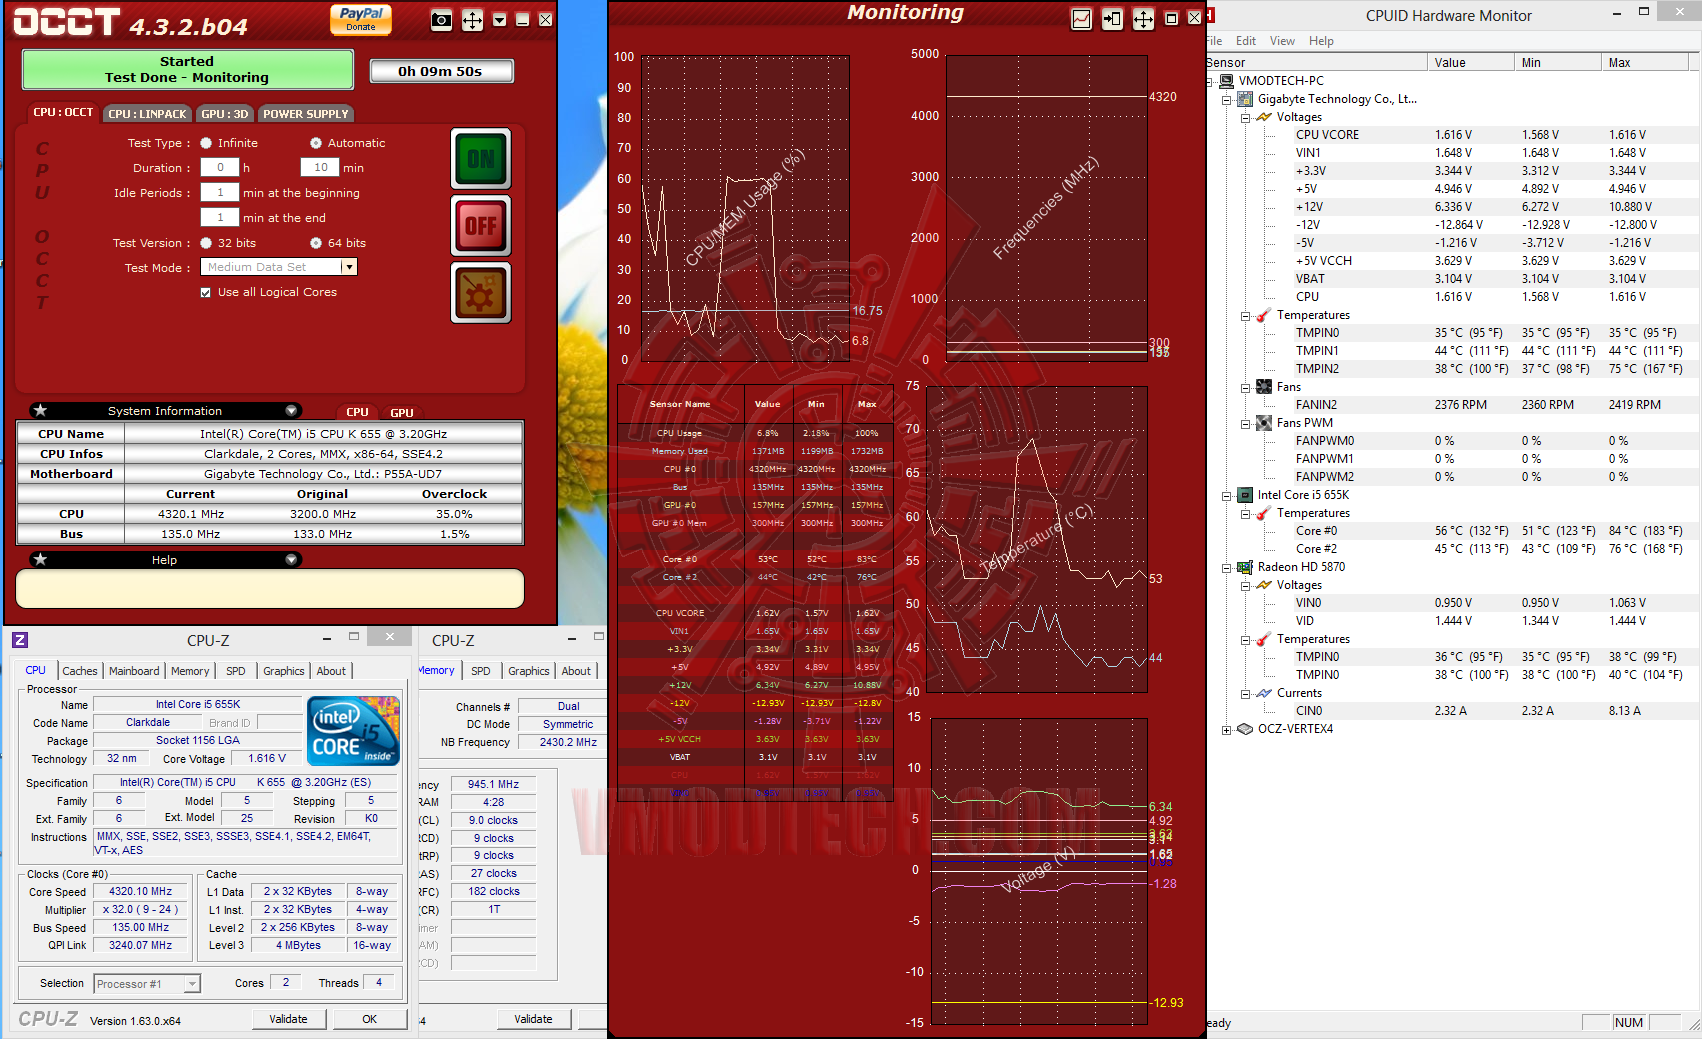This screenshot has width=1702, height=1039.
Task: Collapse the Gigabyte Technology tree node
Action: [x=1227, y=100]
